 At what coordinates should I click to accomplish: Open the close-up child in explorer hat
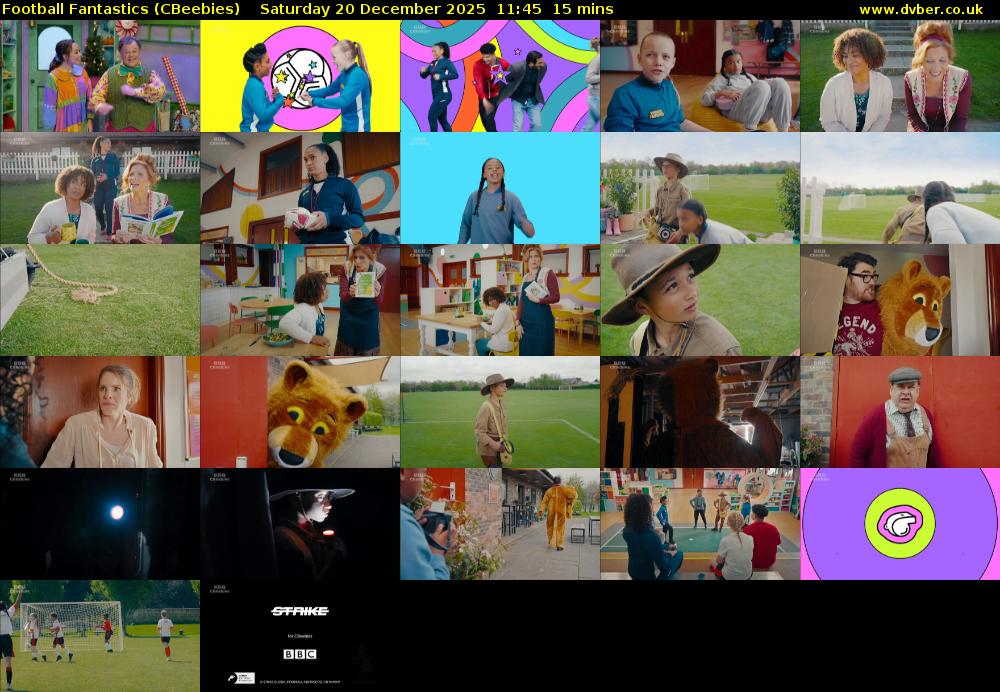[x=700, y=300]
